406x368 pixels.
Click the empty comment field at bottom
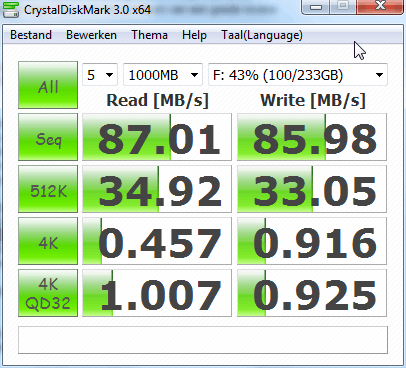[203, 340]
